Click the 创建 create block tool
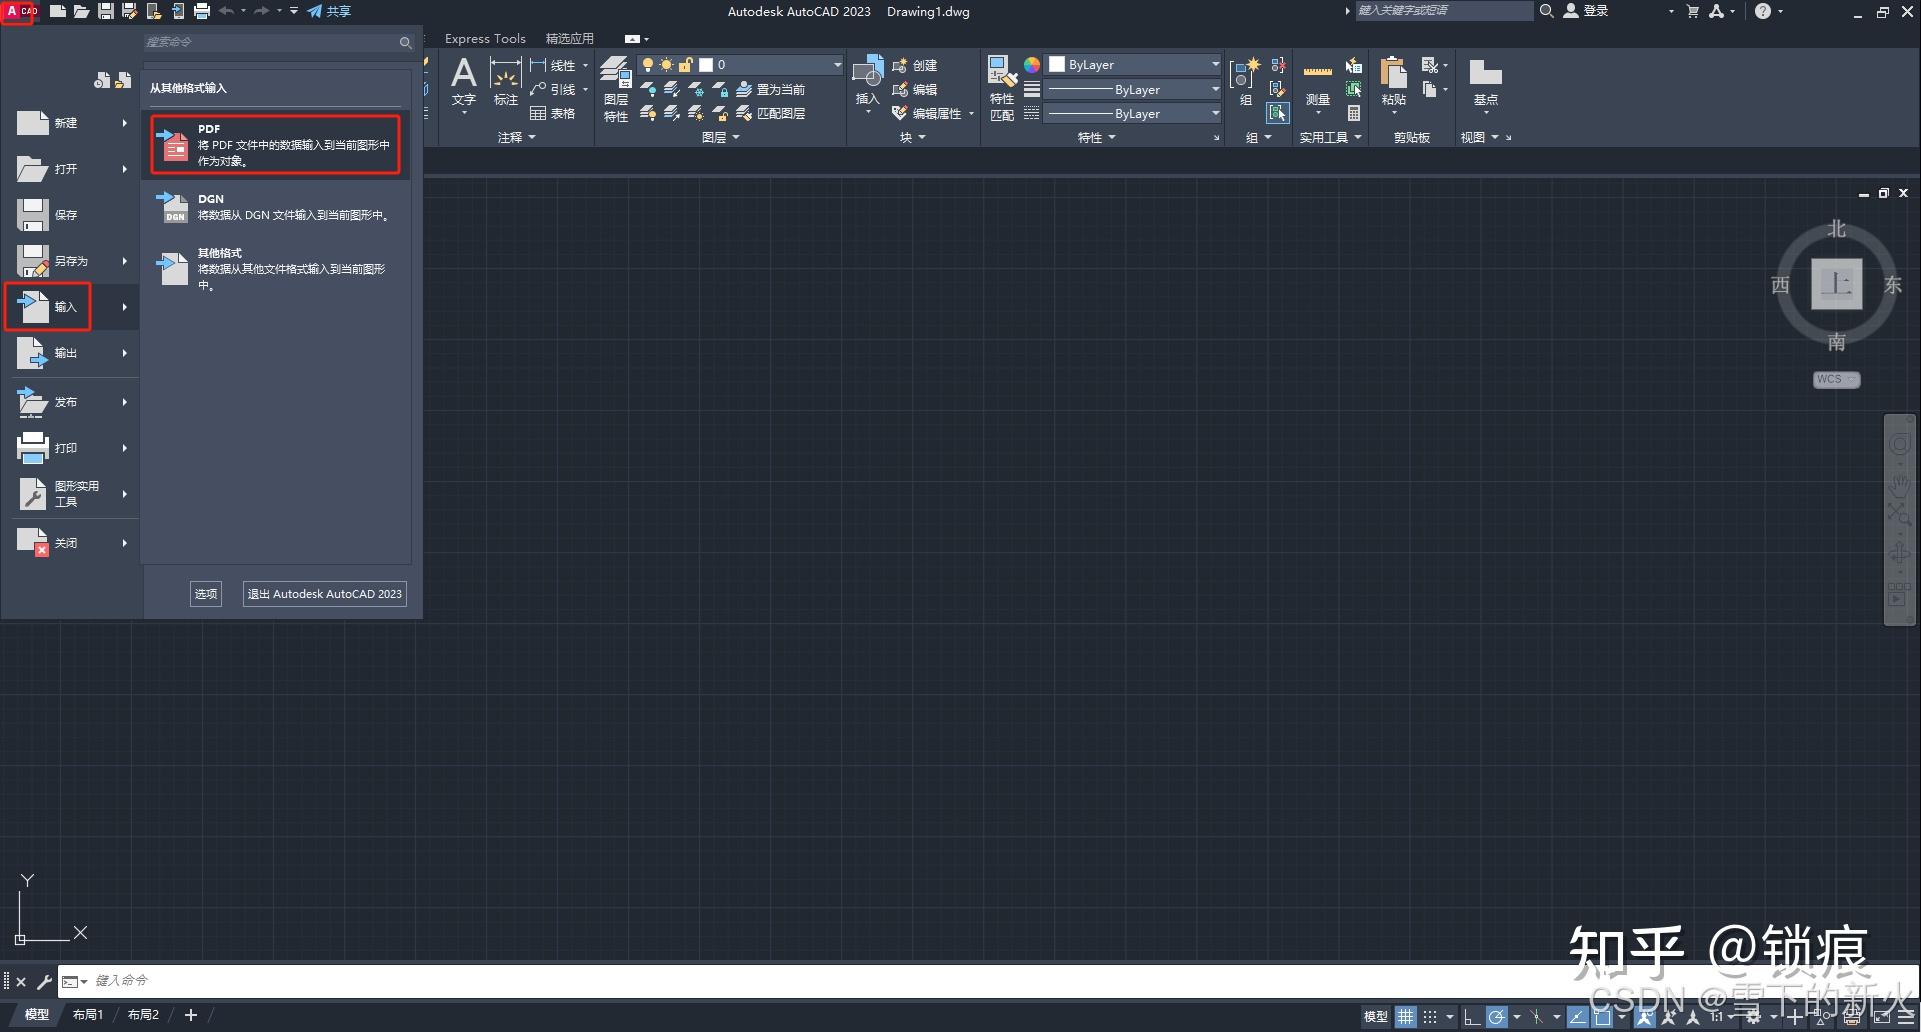 914,65
